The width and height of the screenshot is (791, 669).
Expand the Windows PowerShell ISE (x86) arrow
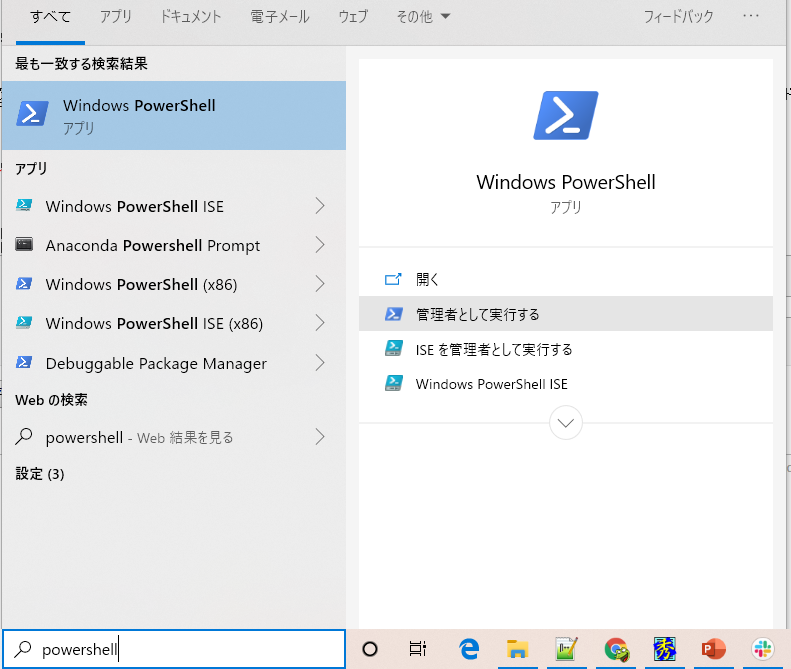[x=320, y=323]
